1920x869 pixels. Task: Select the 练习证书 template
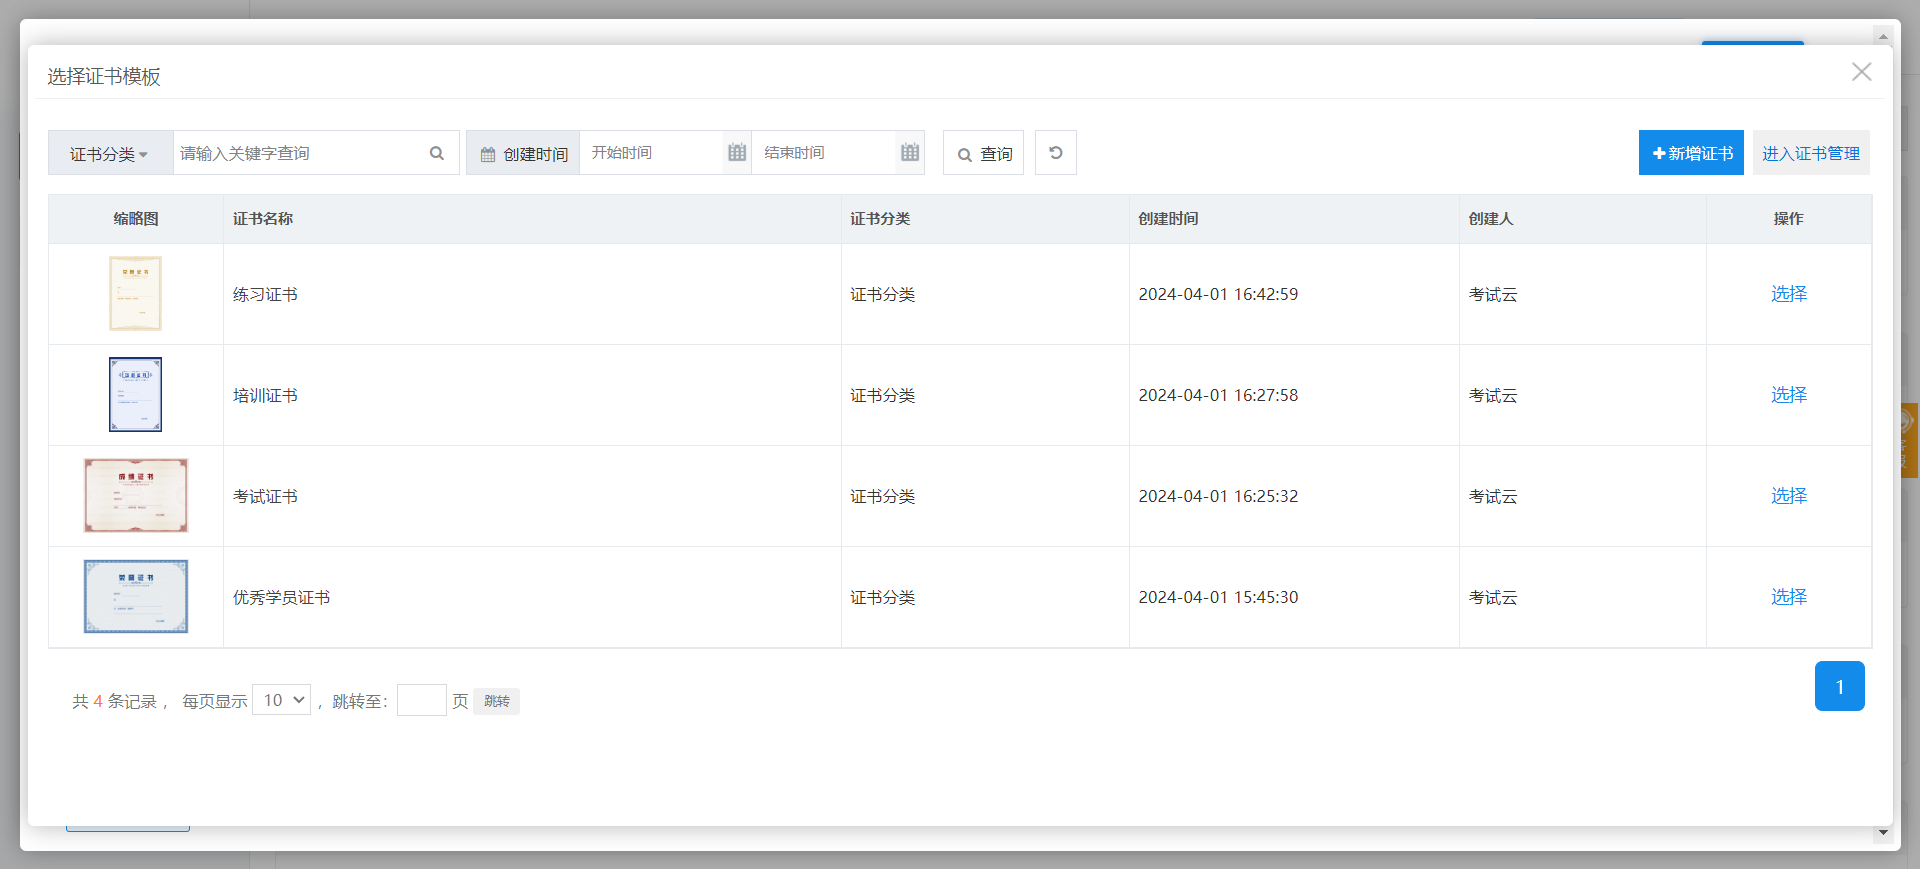point(1788,294)
